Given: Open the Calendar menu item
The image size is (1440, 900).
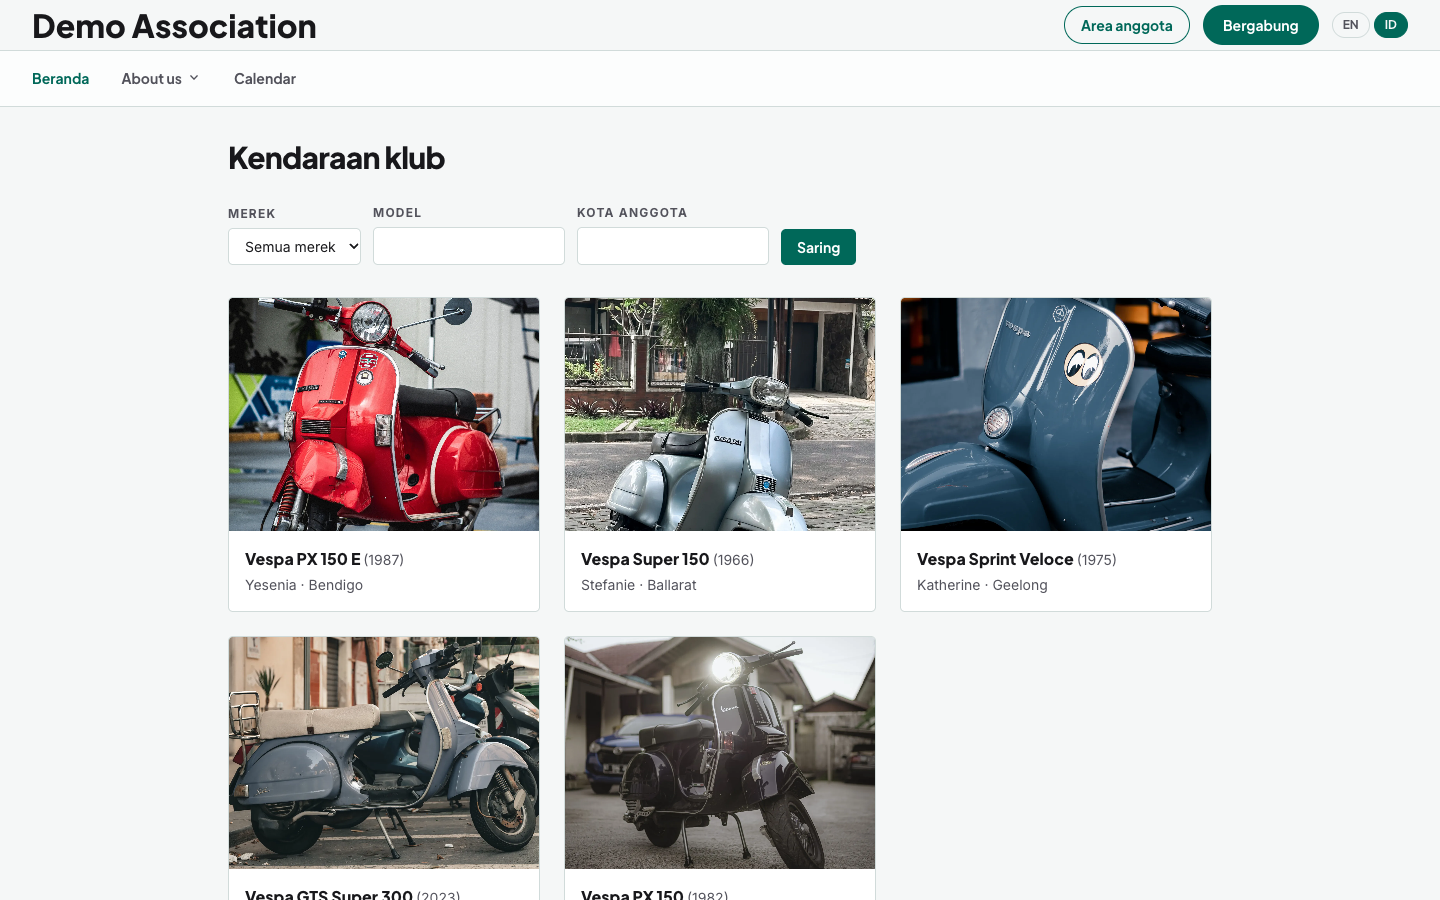Looking at the screenshot, I should point(265,79).
